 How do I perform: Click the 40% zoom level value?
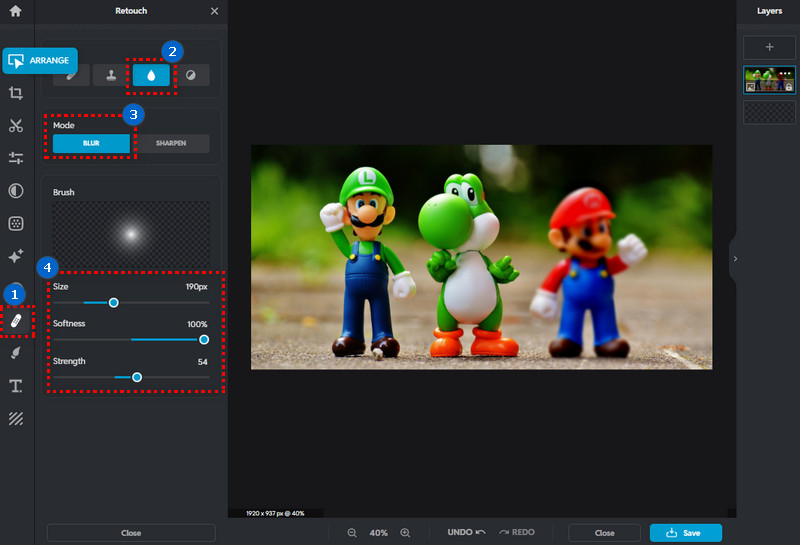379,533
